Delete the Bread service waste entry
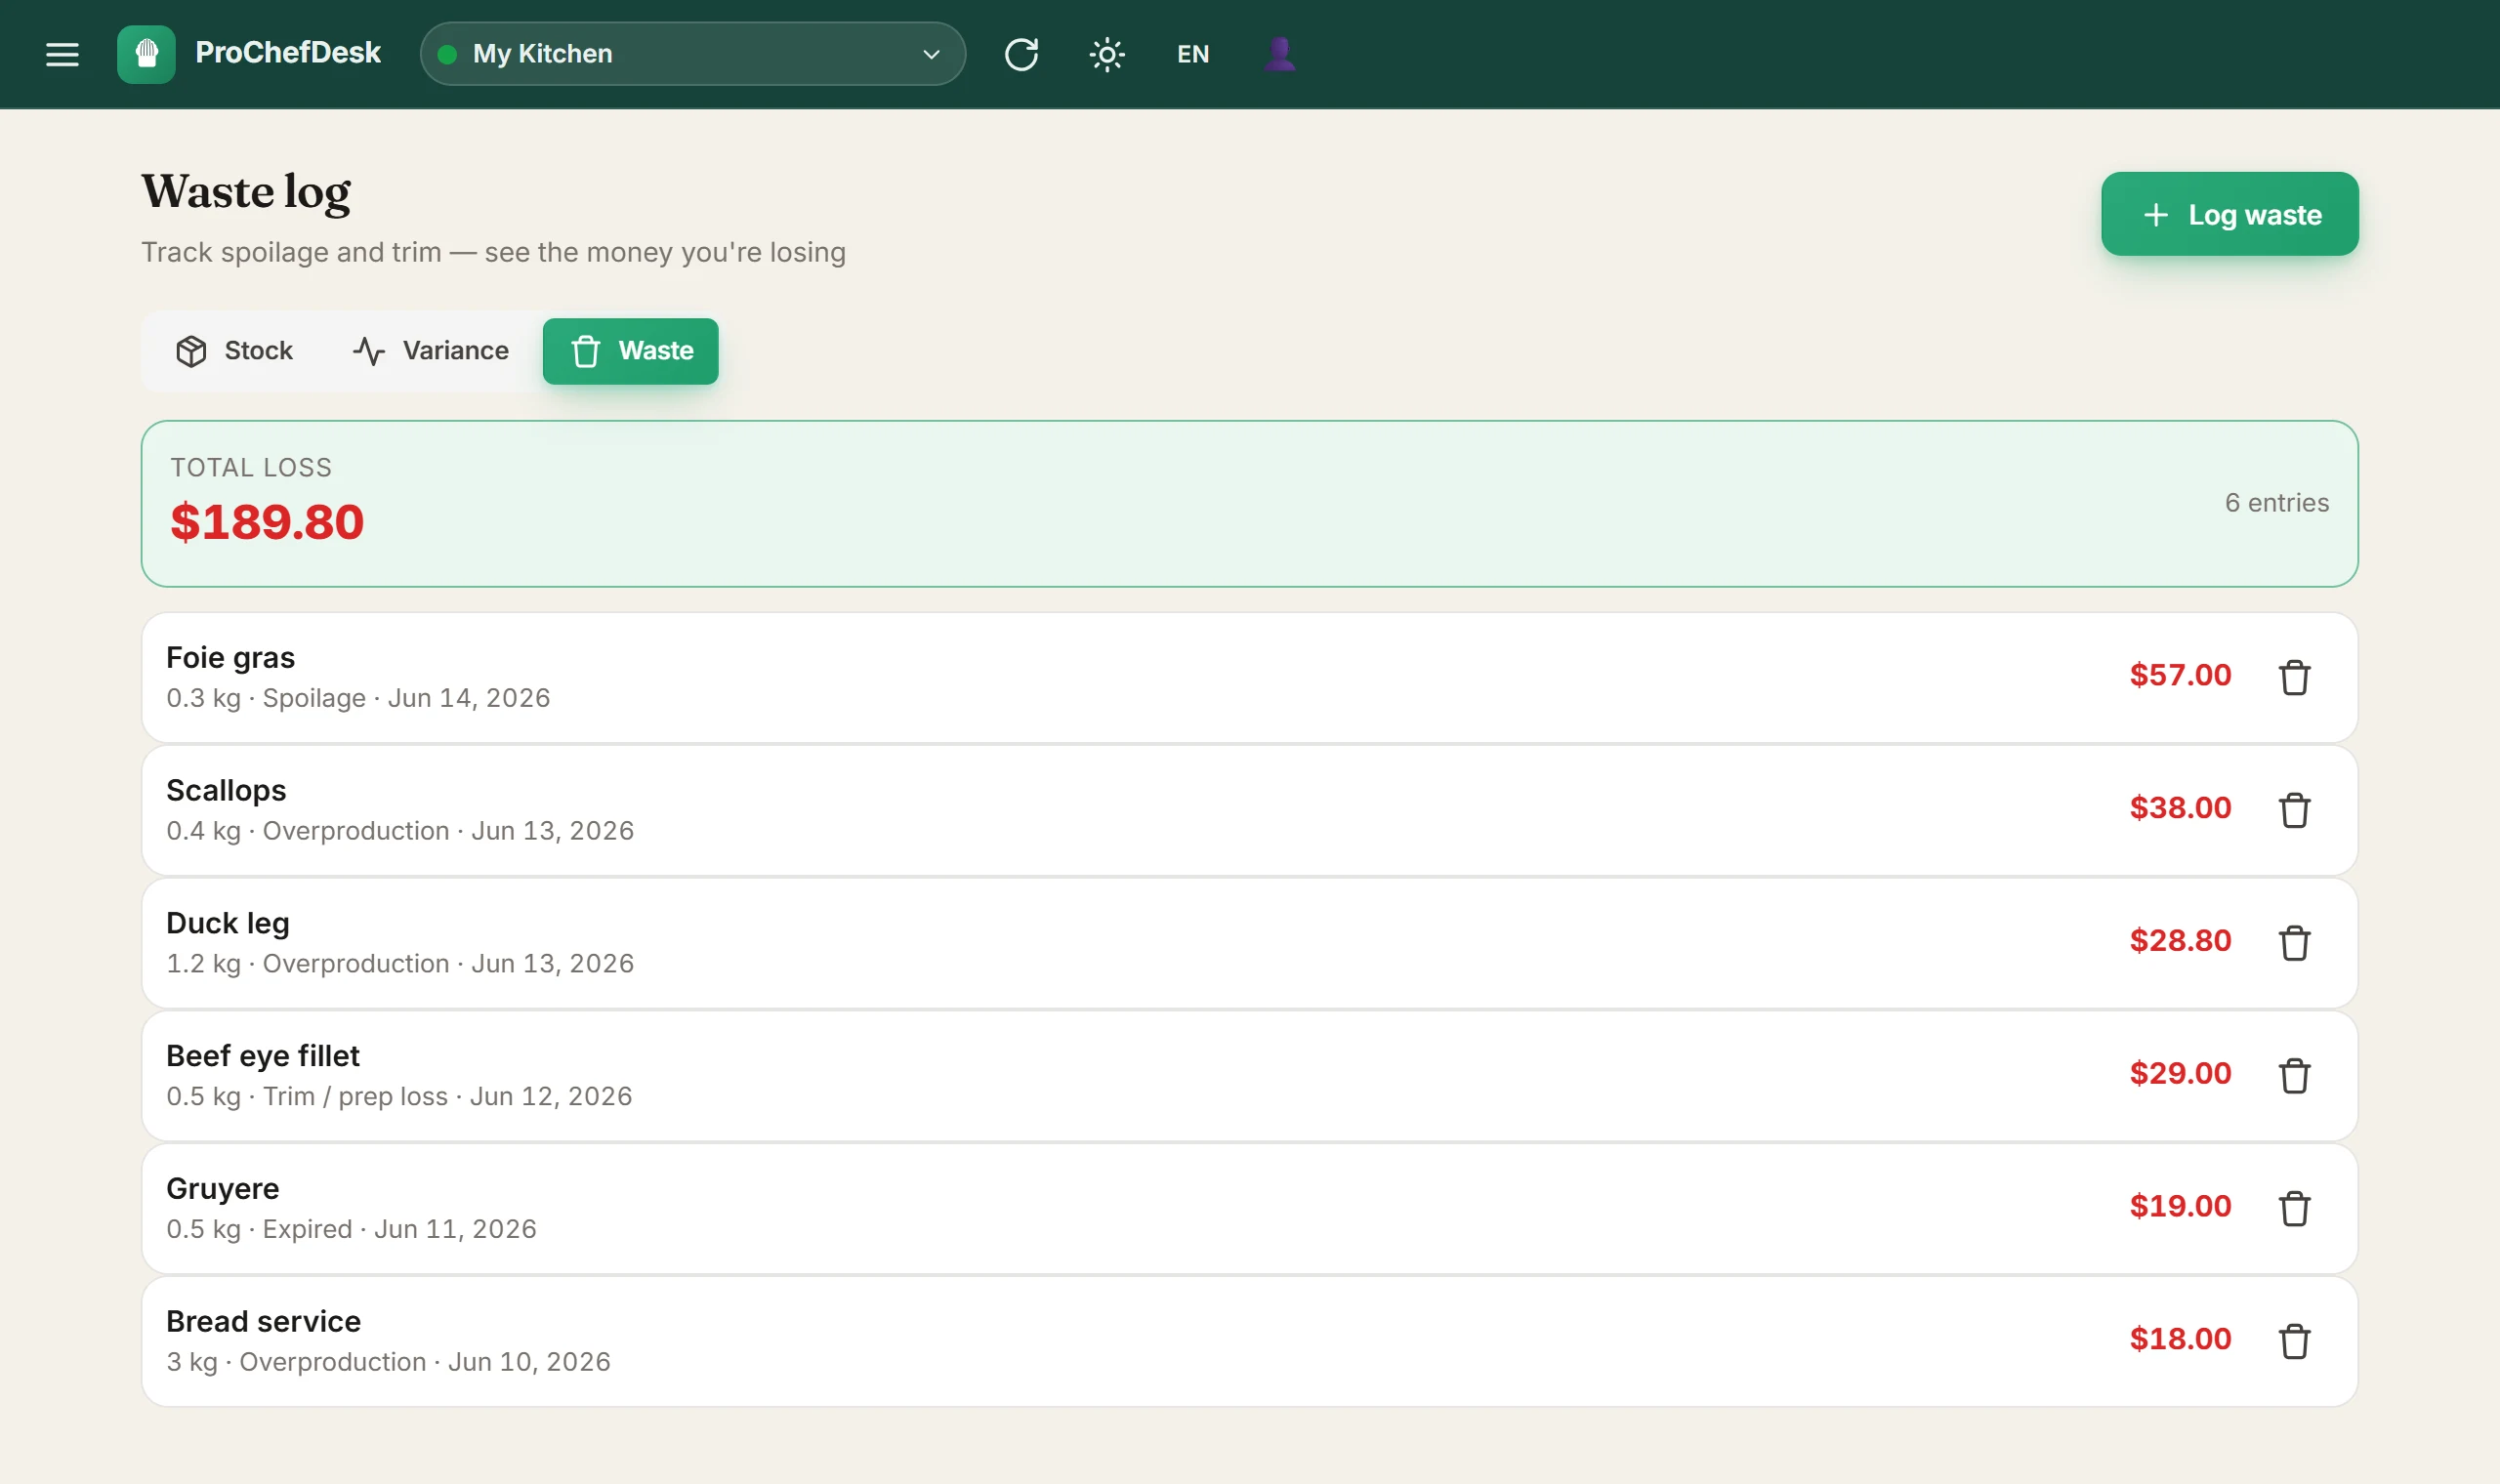The width and height of the screenshot is (2500, 1484). tap(2294, 1341)
